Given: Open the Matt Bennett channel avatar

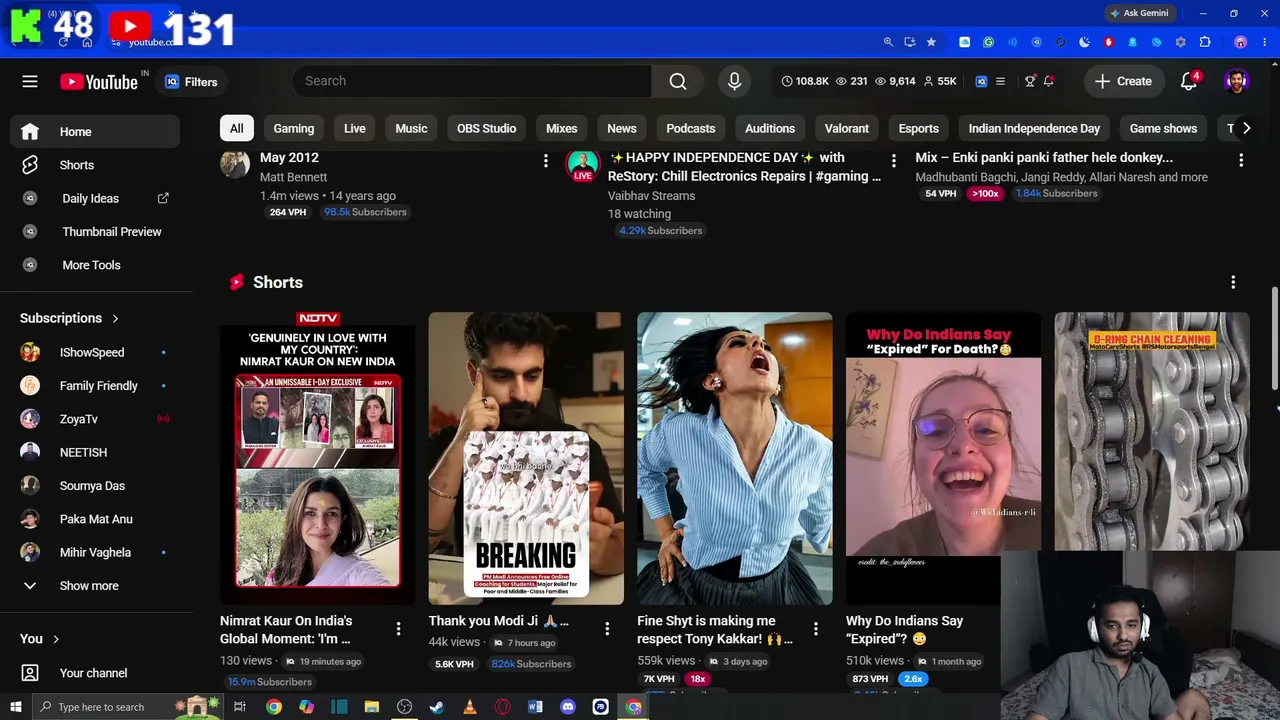Looking at the screenshot, I should pyautogui.click(x=235, y=164).
